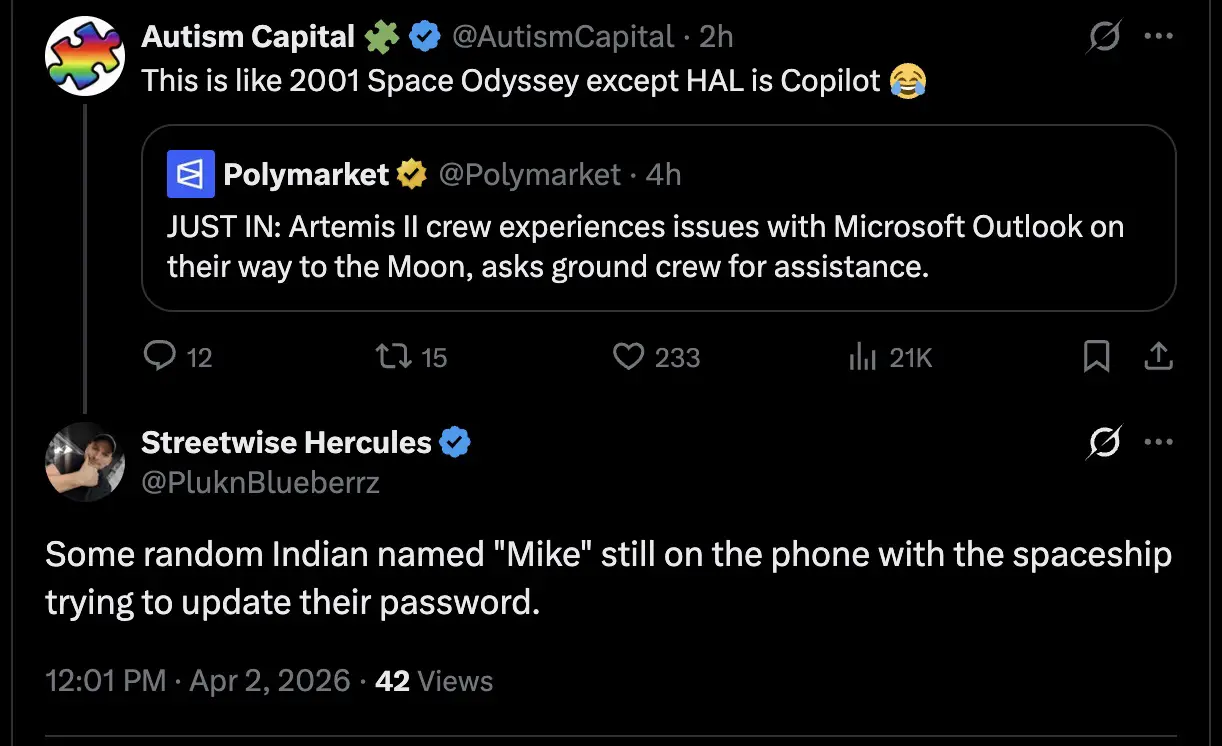Open Streetwise Hercules profile picture
The height and width of the screenshot is (746, 1222).
click(84, 461)
